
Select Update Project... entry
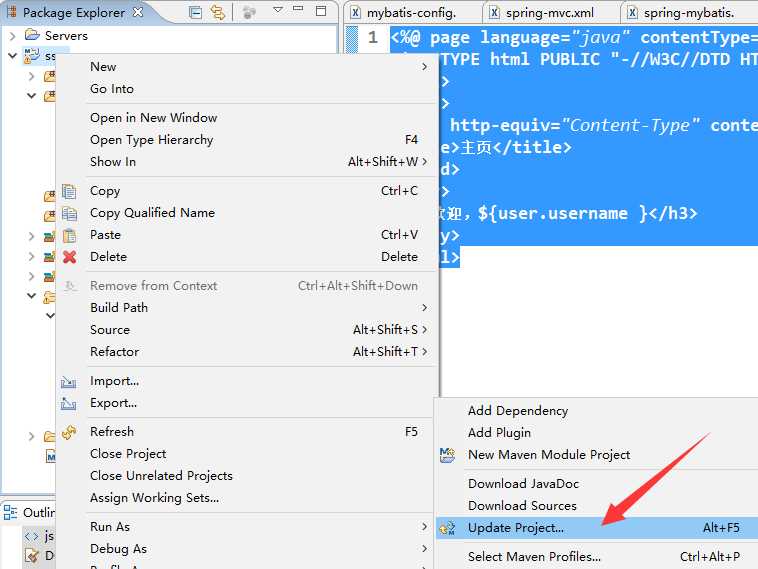coord(597,528)
